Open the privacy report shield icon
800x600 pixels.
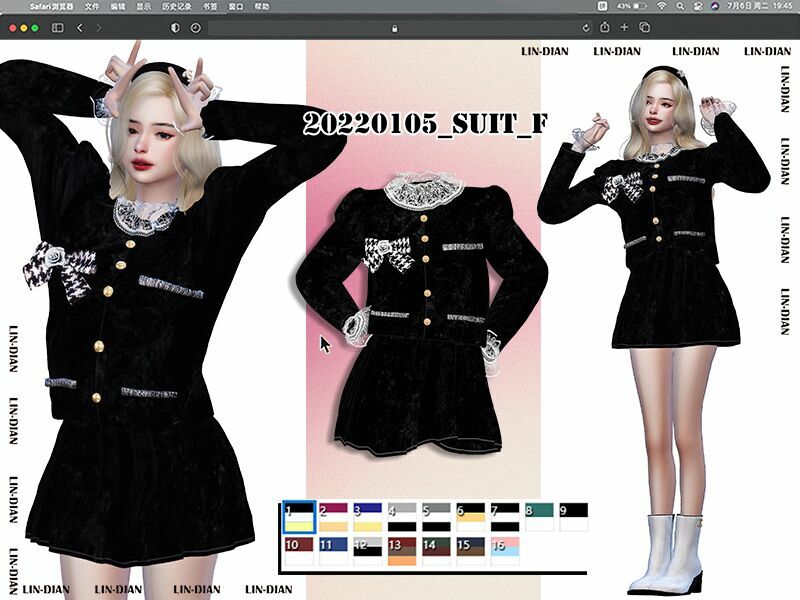click(175, 28)
